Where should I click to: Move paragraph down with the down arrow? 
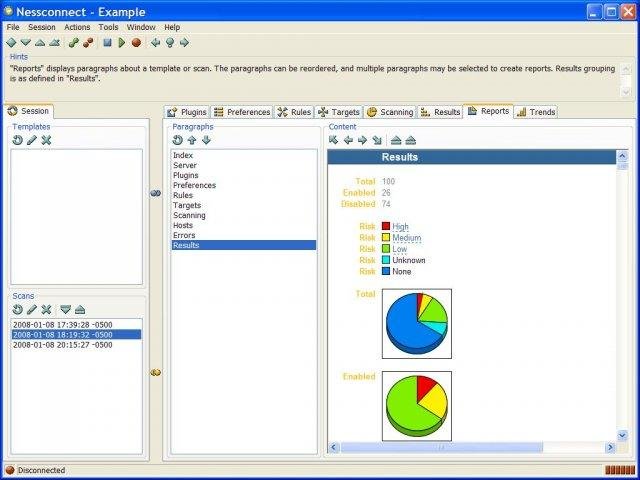[x=206, y=140]
